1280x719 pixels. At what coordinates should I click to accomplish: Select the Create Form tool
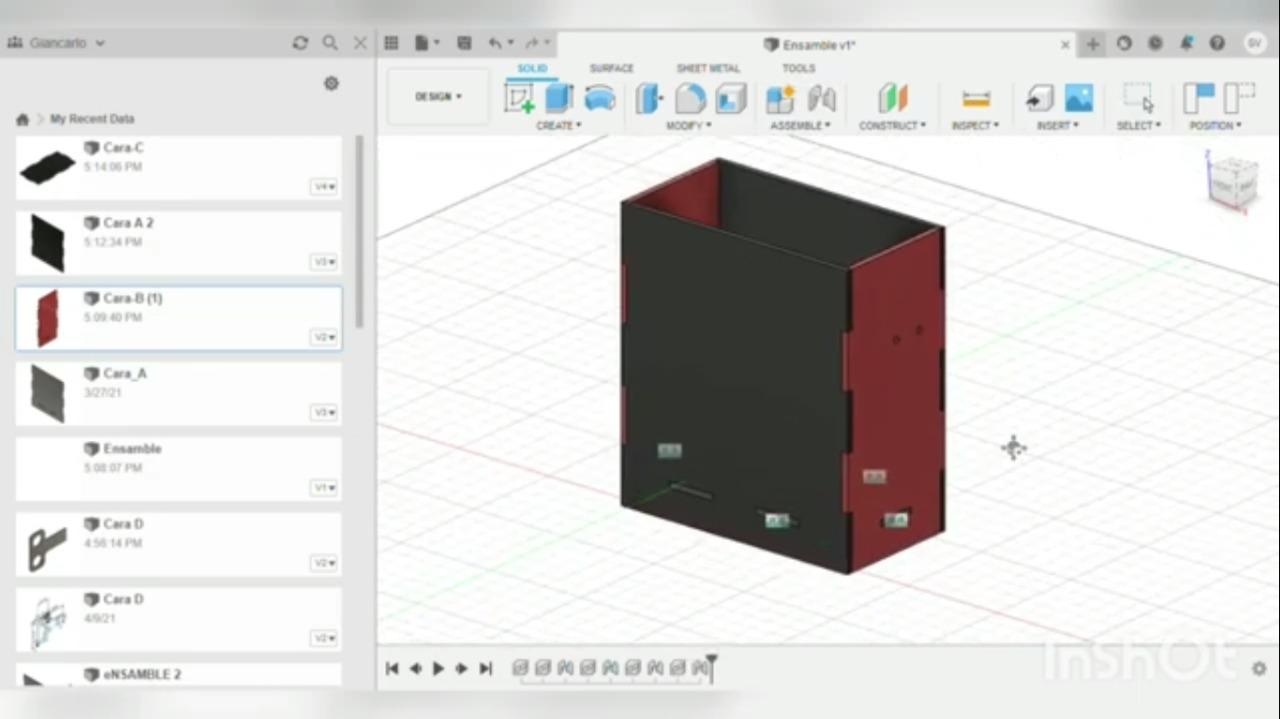pyautogui.click(x=600, y=98)
